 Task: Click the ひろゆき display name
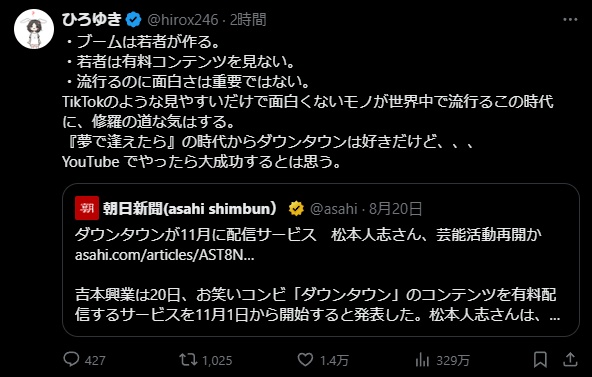coord(92,20)
